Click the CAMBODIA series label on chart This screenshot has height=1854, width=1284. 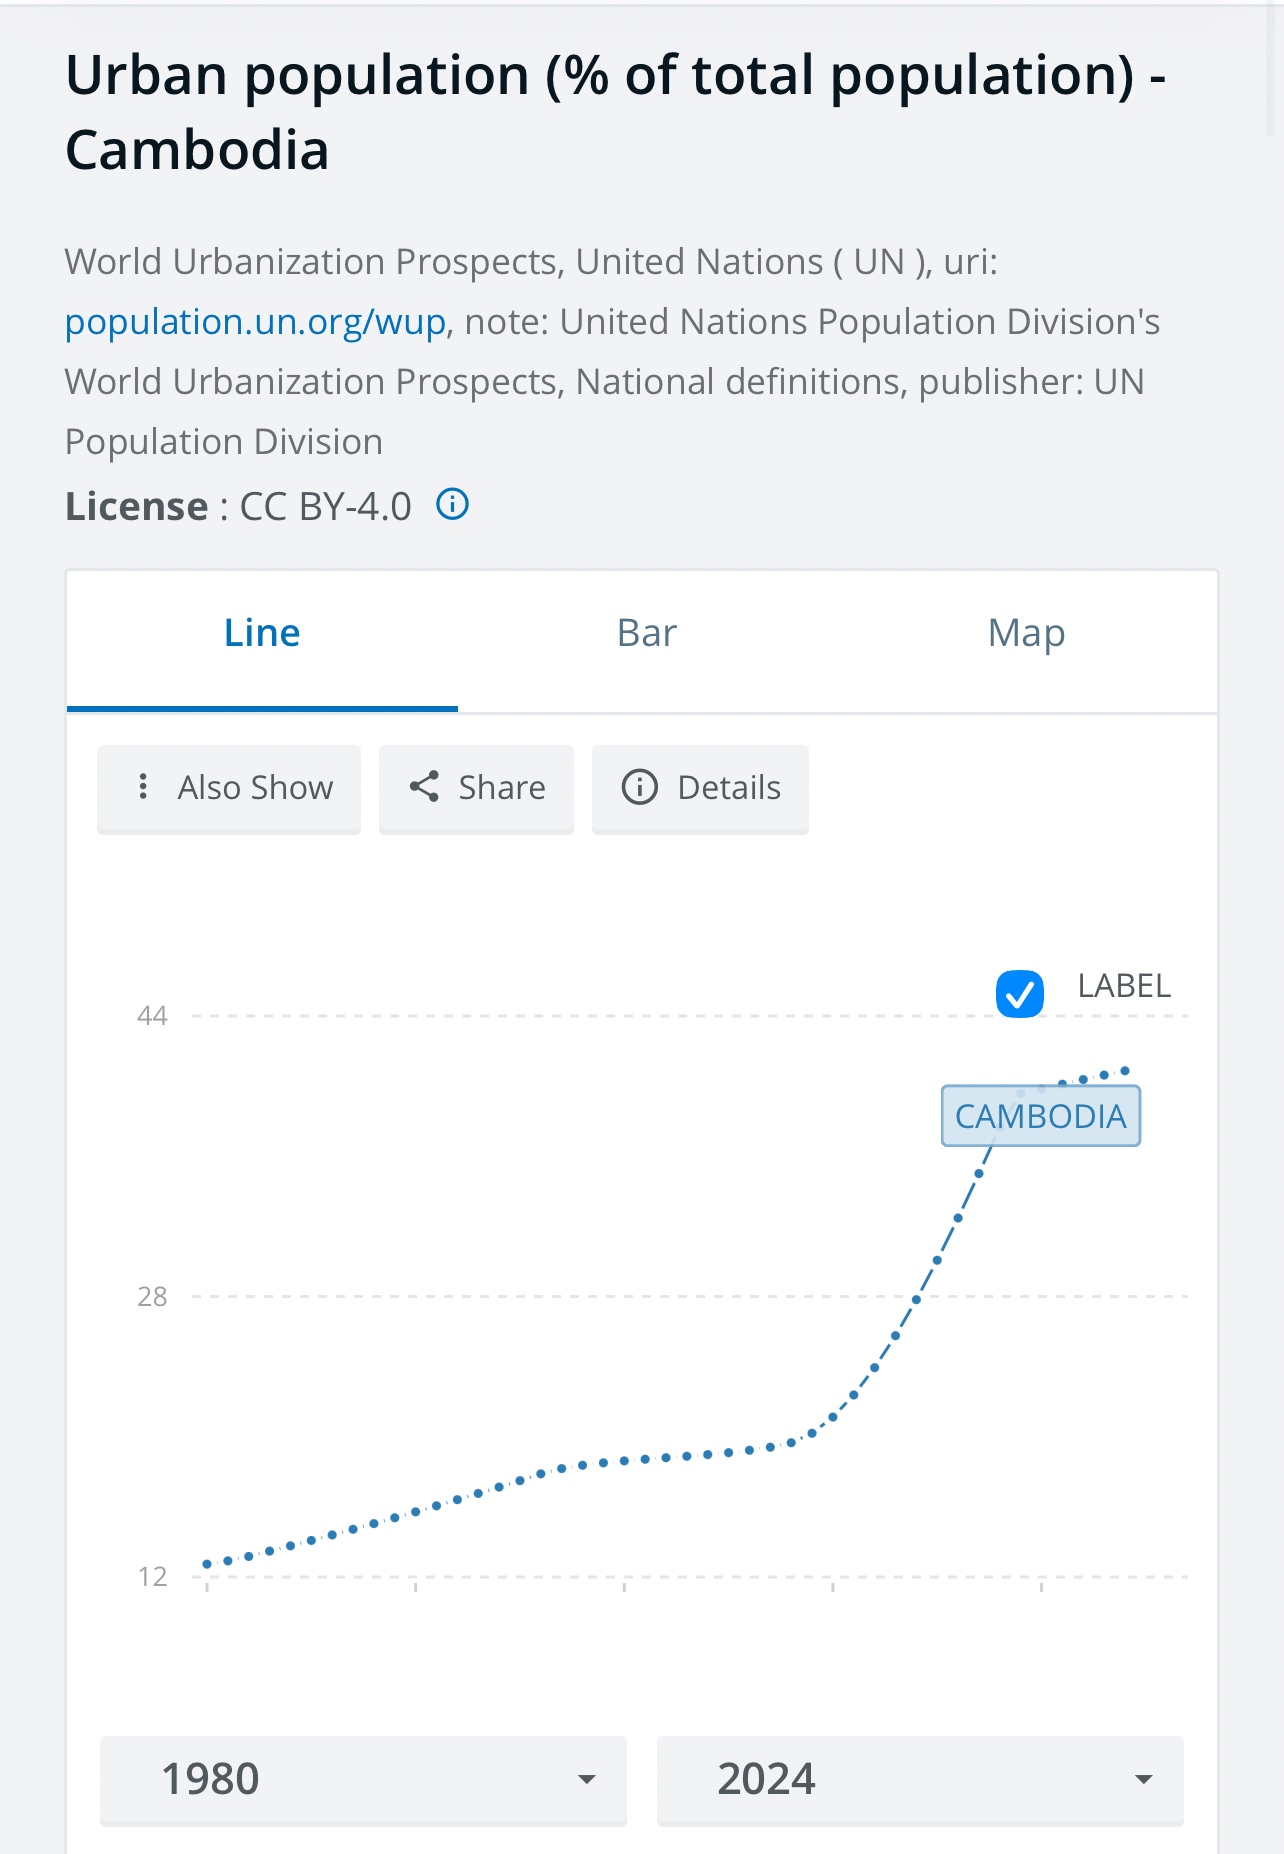tap(1040, 1116)
